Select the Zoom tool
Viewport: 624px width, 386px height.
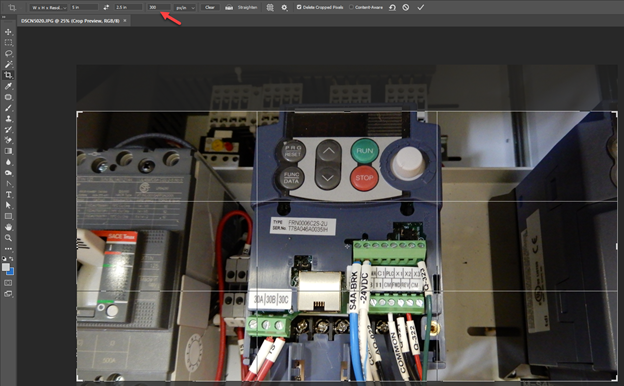pos(8,238)
